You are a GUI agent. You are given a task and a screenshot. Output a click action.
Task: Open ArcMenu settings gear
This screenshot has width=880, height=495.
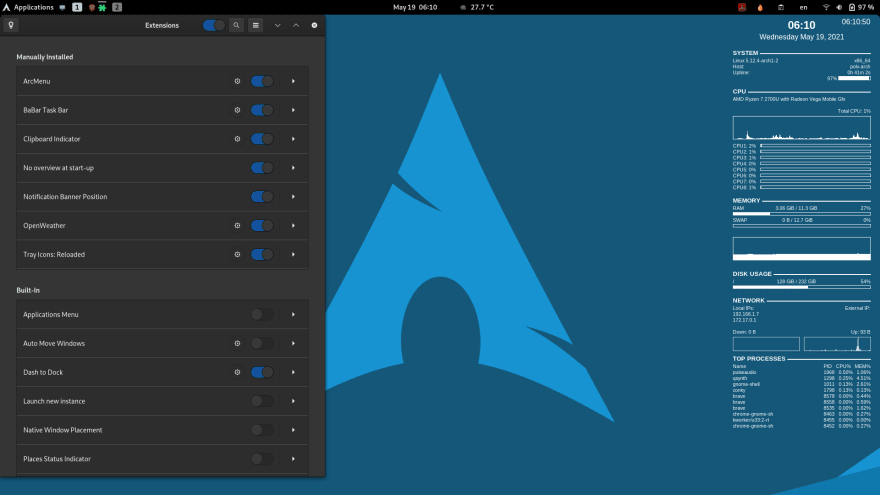coord(237,81)
